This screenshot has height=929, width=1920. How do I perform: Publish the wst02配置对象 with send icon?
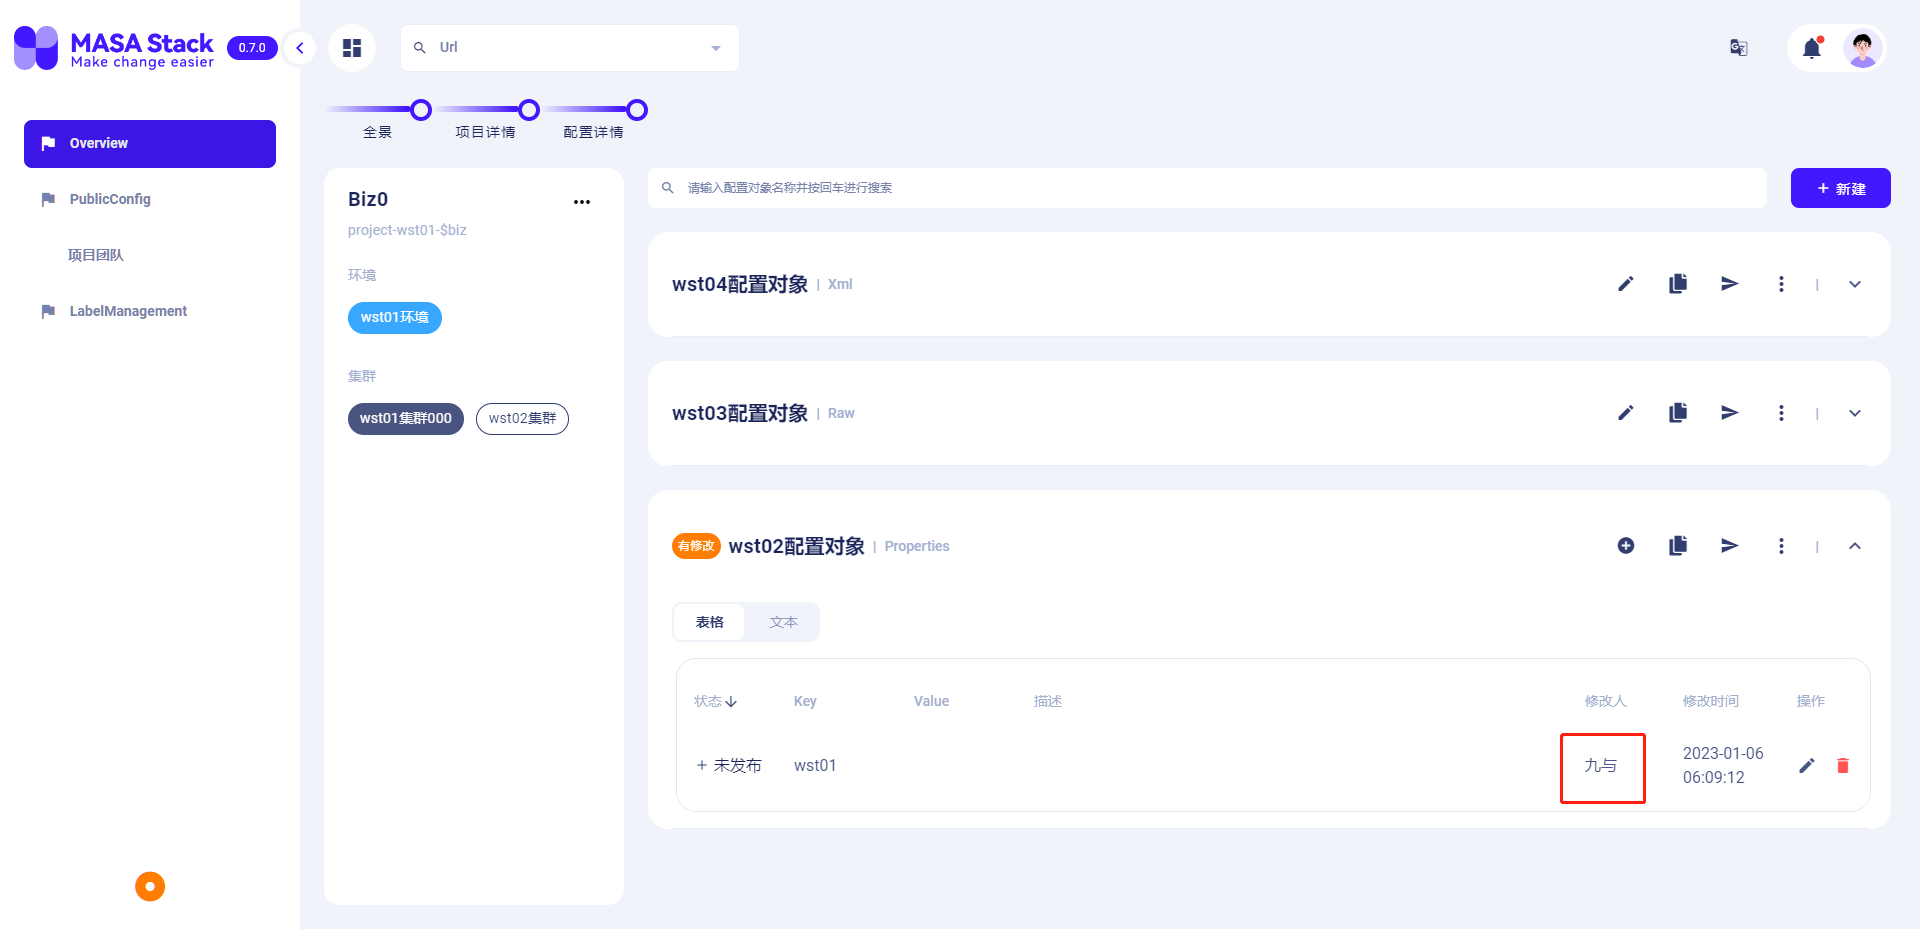click(1730, 546)
